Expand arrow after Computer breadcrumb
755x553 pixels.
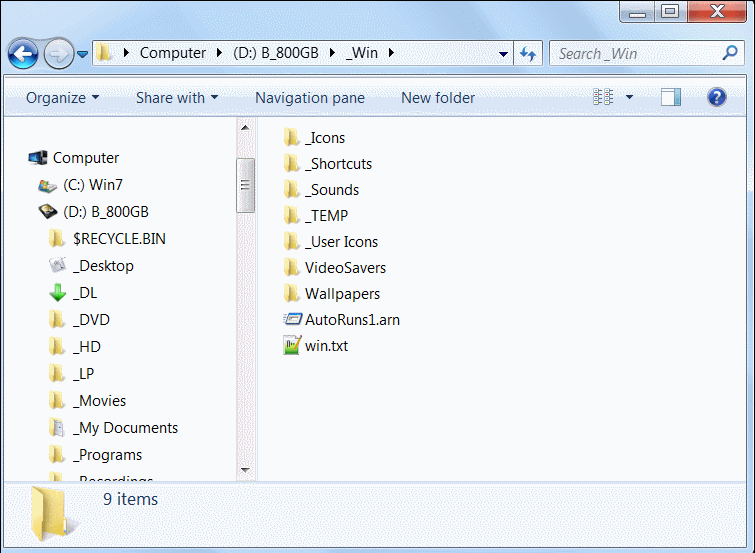[219, 53]
